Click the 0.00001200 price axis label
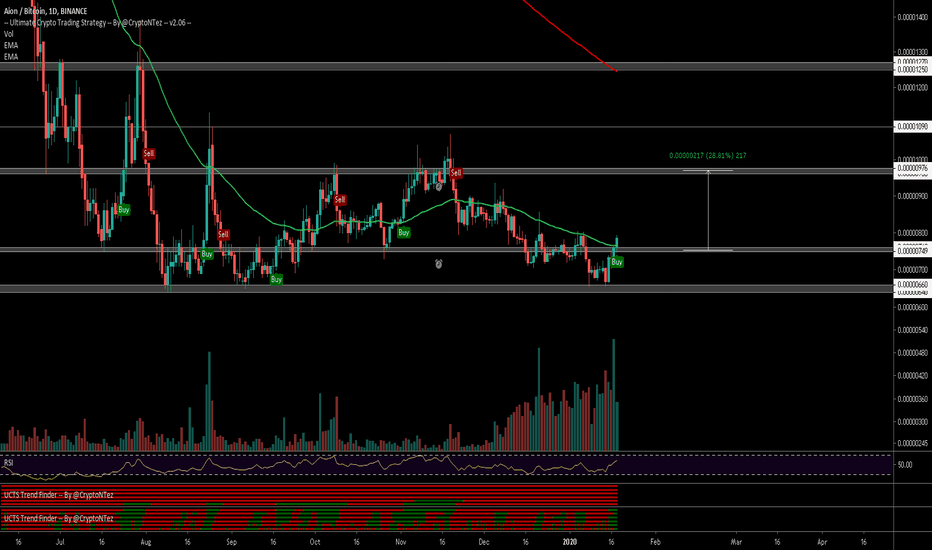Viewport: 932px width, 550px height. [912, 87]
